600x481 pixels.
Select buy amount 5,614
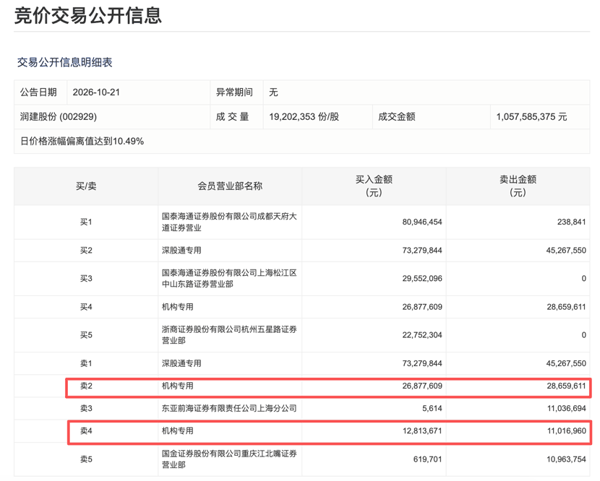click(x=432, y=408)
